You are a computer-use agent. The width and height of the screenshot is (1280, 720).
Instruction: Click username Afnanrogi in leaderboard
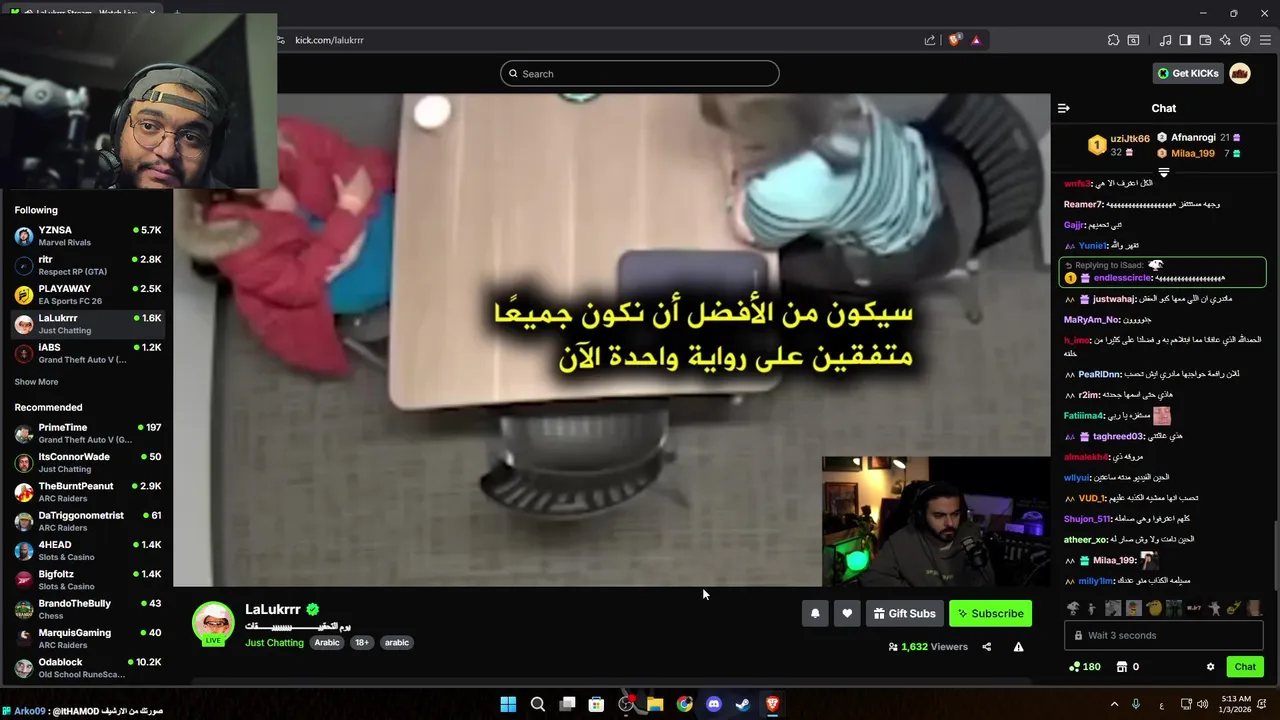(1193, 138)
